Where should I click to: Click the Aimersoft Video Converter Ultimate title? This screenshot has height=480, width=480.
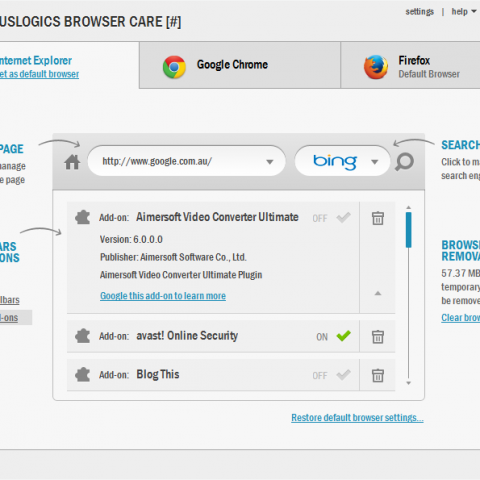click(x=217, y=217)
